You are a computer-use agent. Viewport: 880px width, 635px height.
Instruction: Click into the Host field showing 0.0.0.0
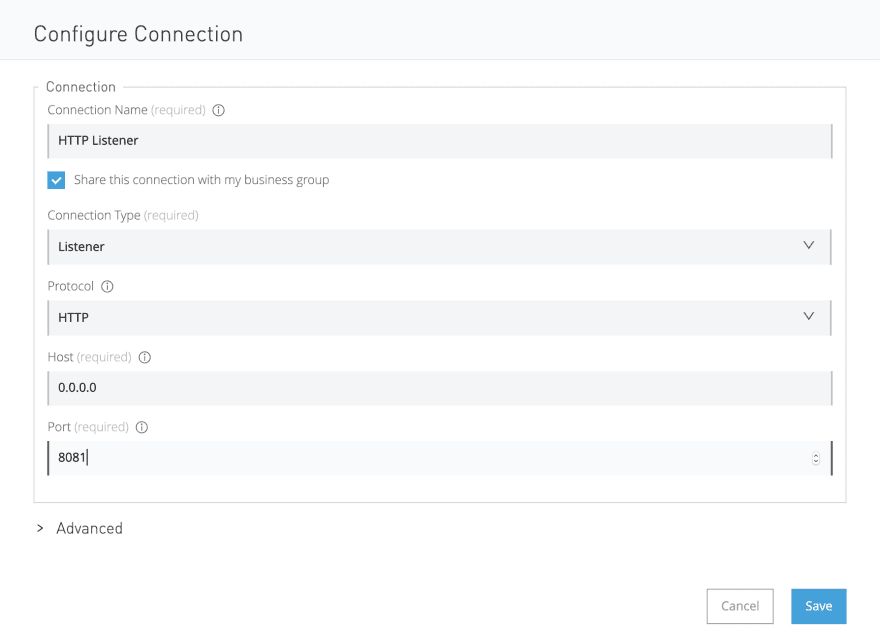click(439, 388)
